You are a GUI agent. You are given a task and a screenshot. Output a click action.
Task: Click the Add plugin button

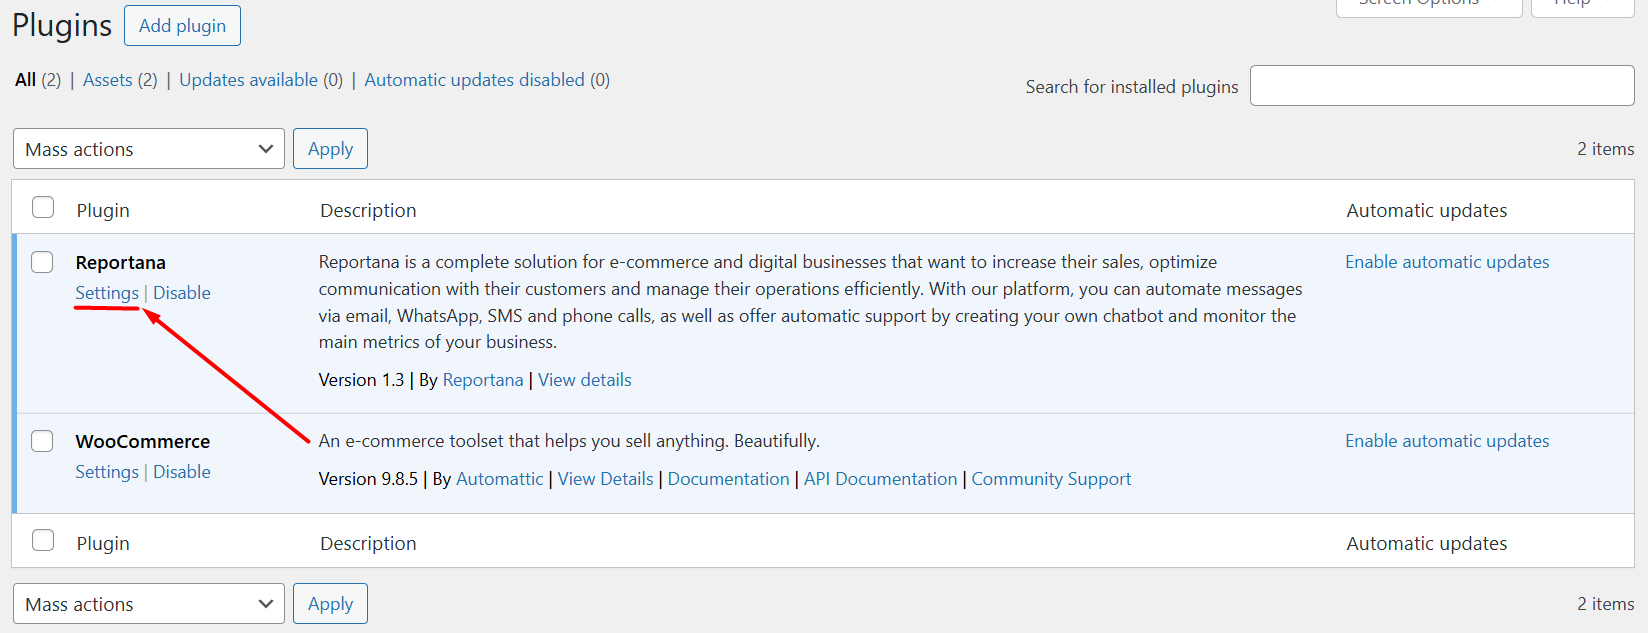click(182, 26)
